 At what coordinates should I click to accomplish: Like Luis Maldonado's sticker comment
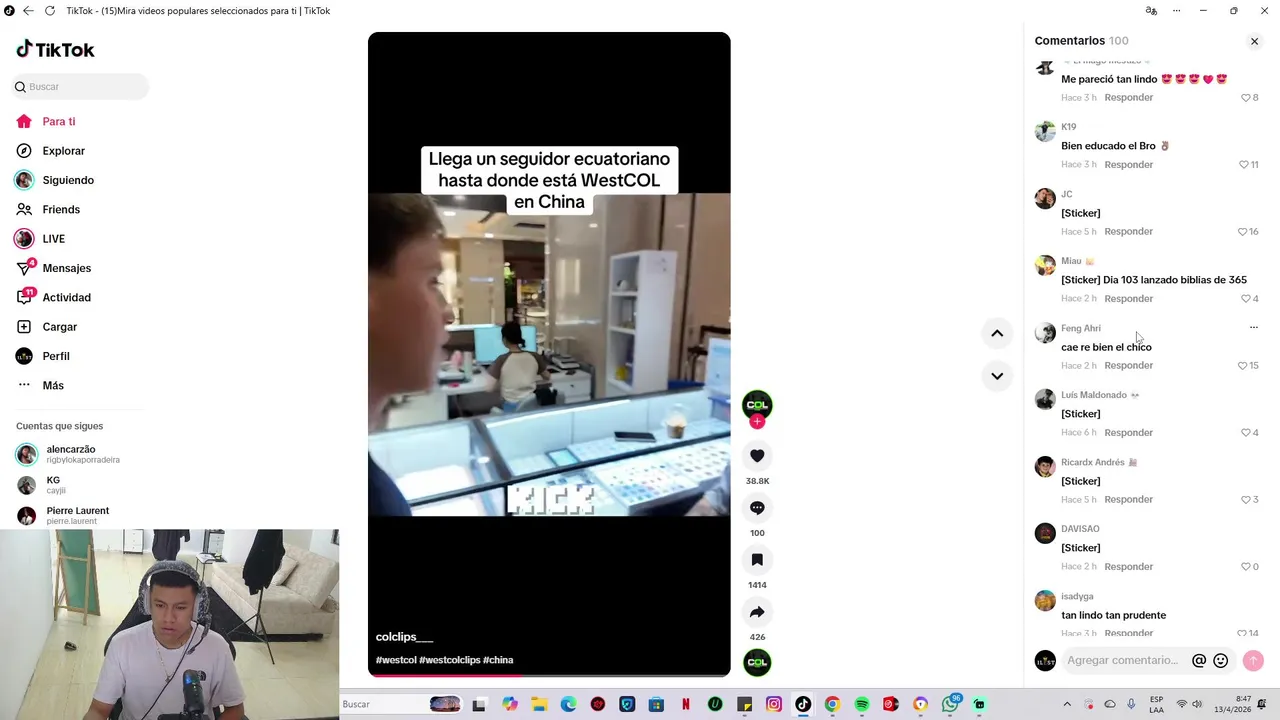coord(1246,433)
